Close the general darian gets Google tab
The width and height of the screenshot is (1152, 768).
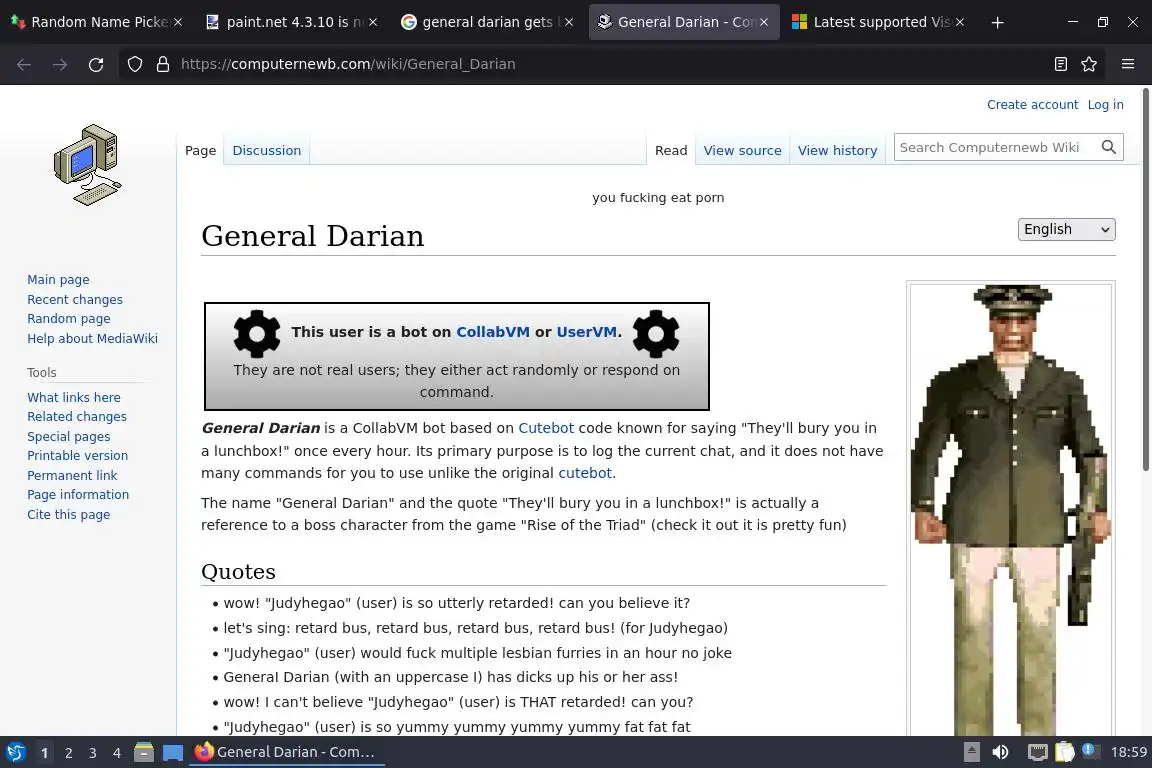tap(569, 23)
